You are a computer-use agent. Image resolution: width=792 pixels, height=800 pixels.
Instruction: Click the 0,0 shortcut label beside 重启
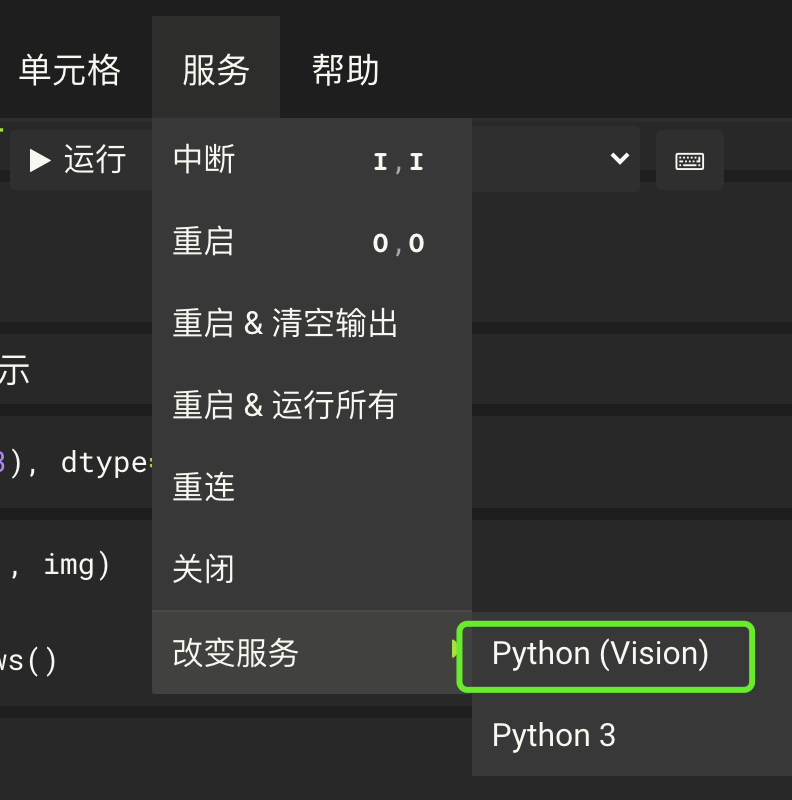400,242
